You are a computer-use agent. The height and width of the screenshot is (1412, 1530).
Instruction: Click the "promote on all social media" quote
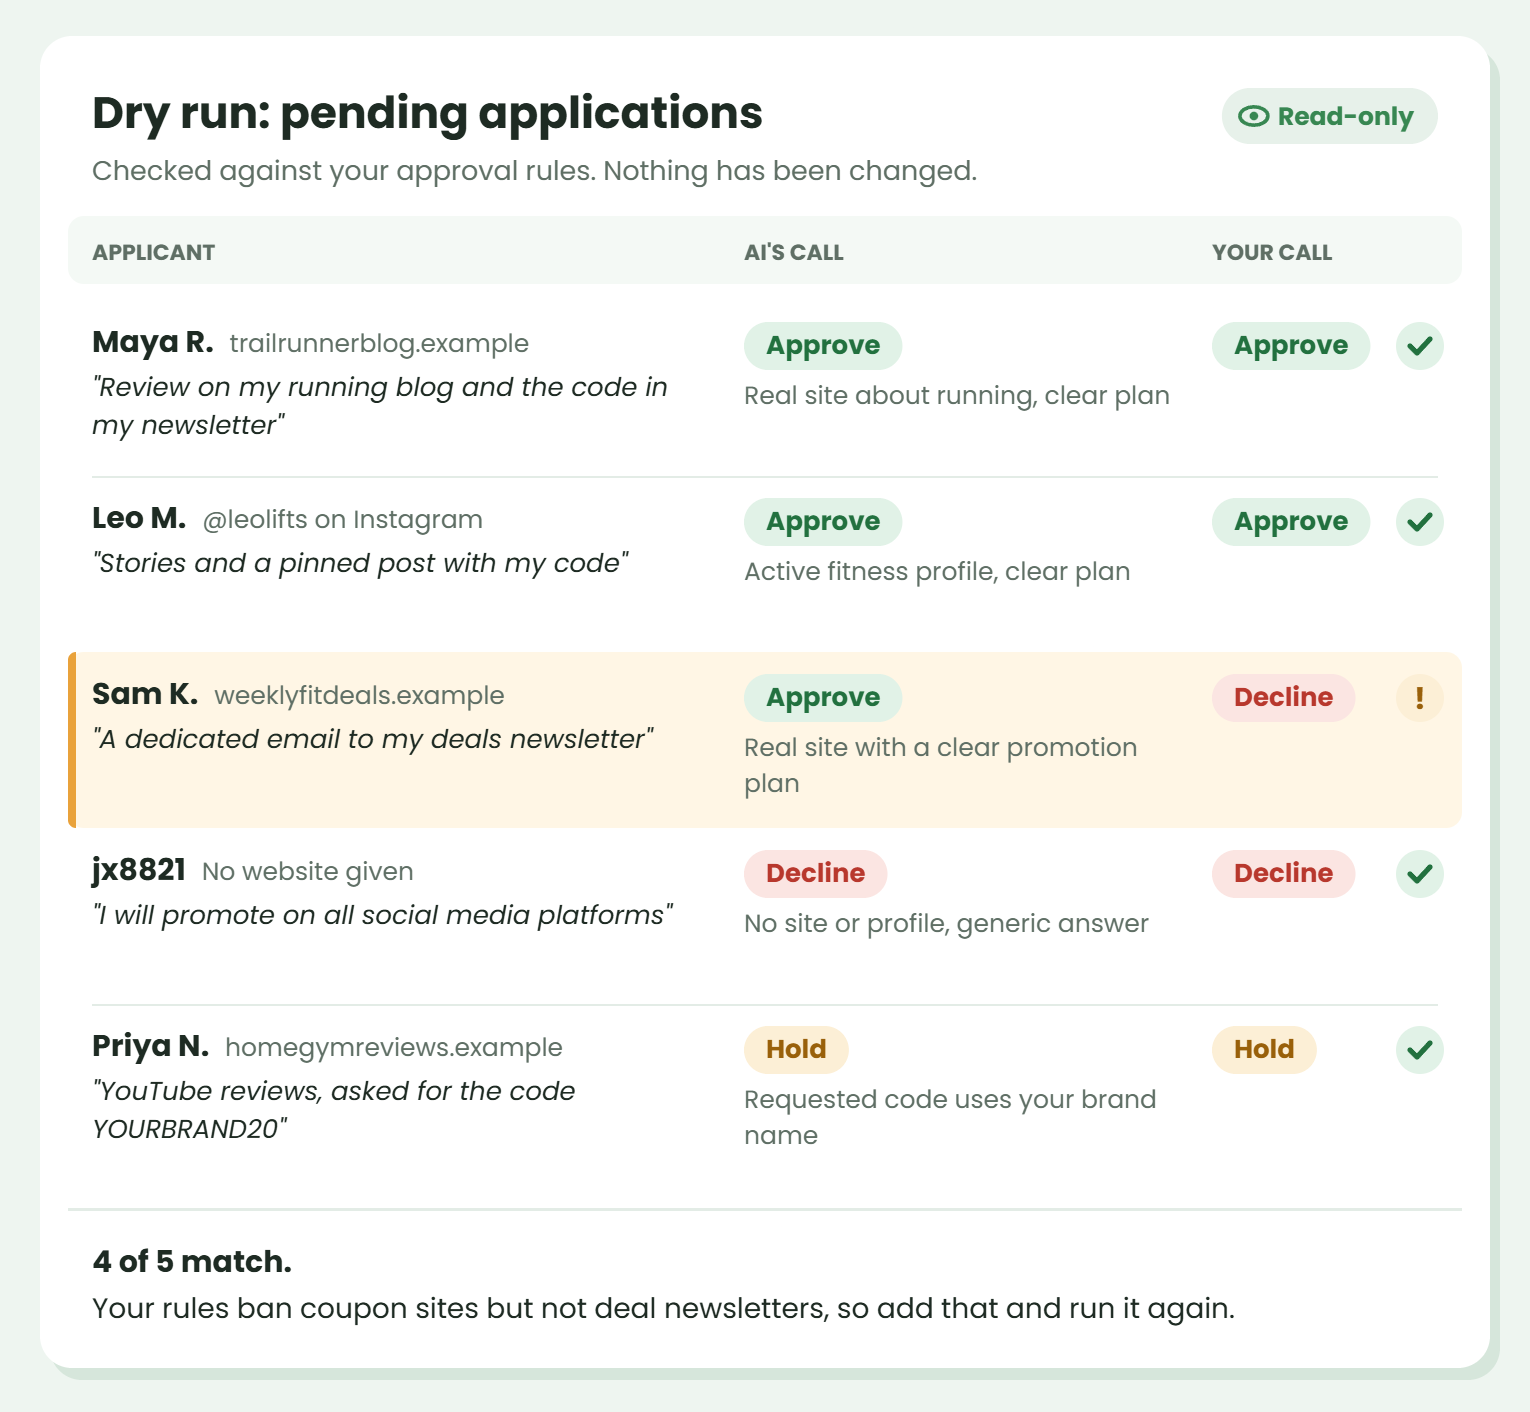click(x=383, y=915)
